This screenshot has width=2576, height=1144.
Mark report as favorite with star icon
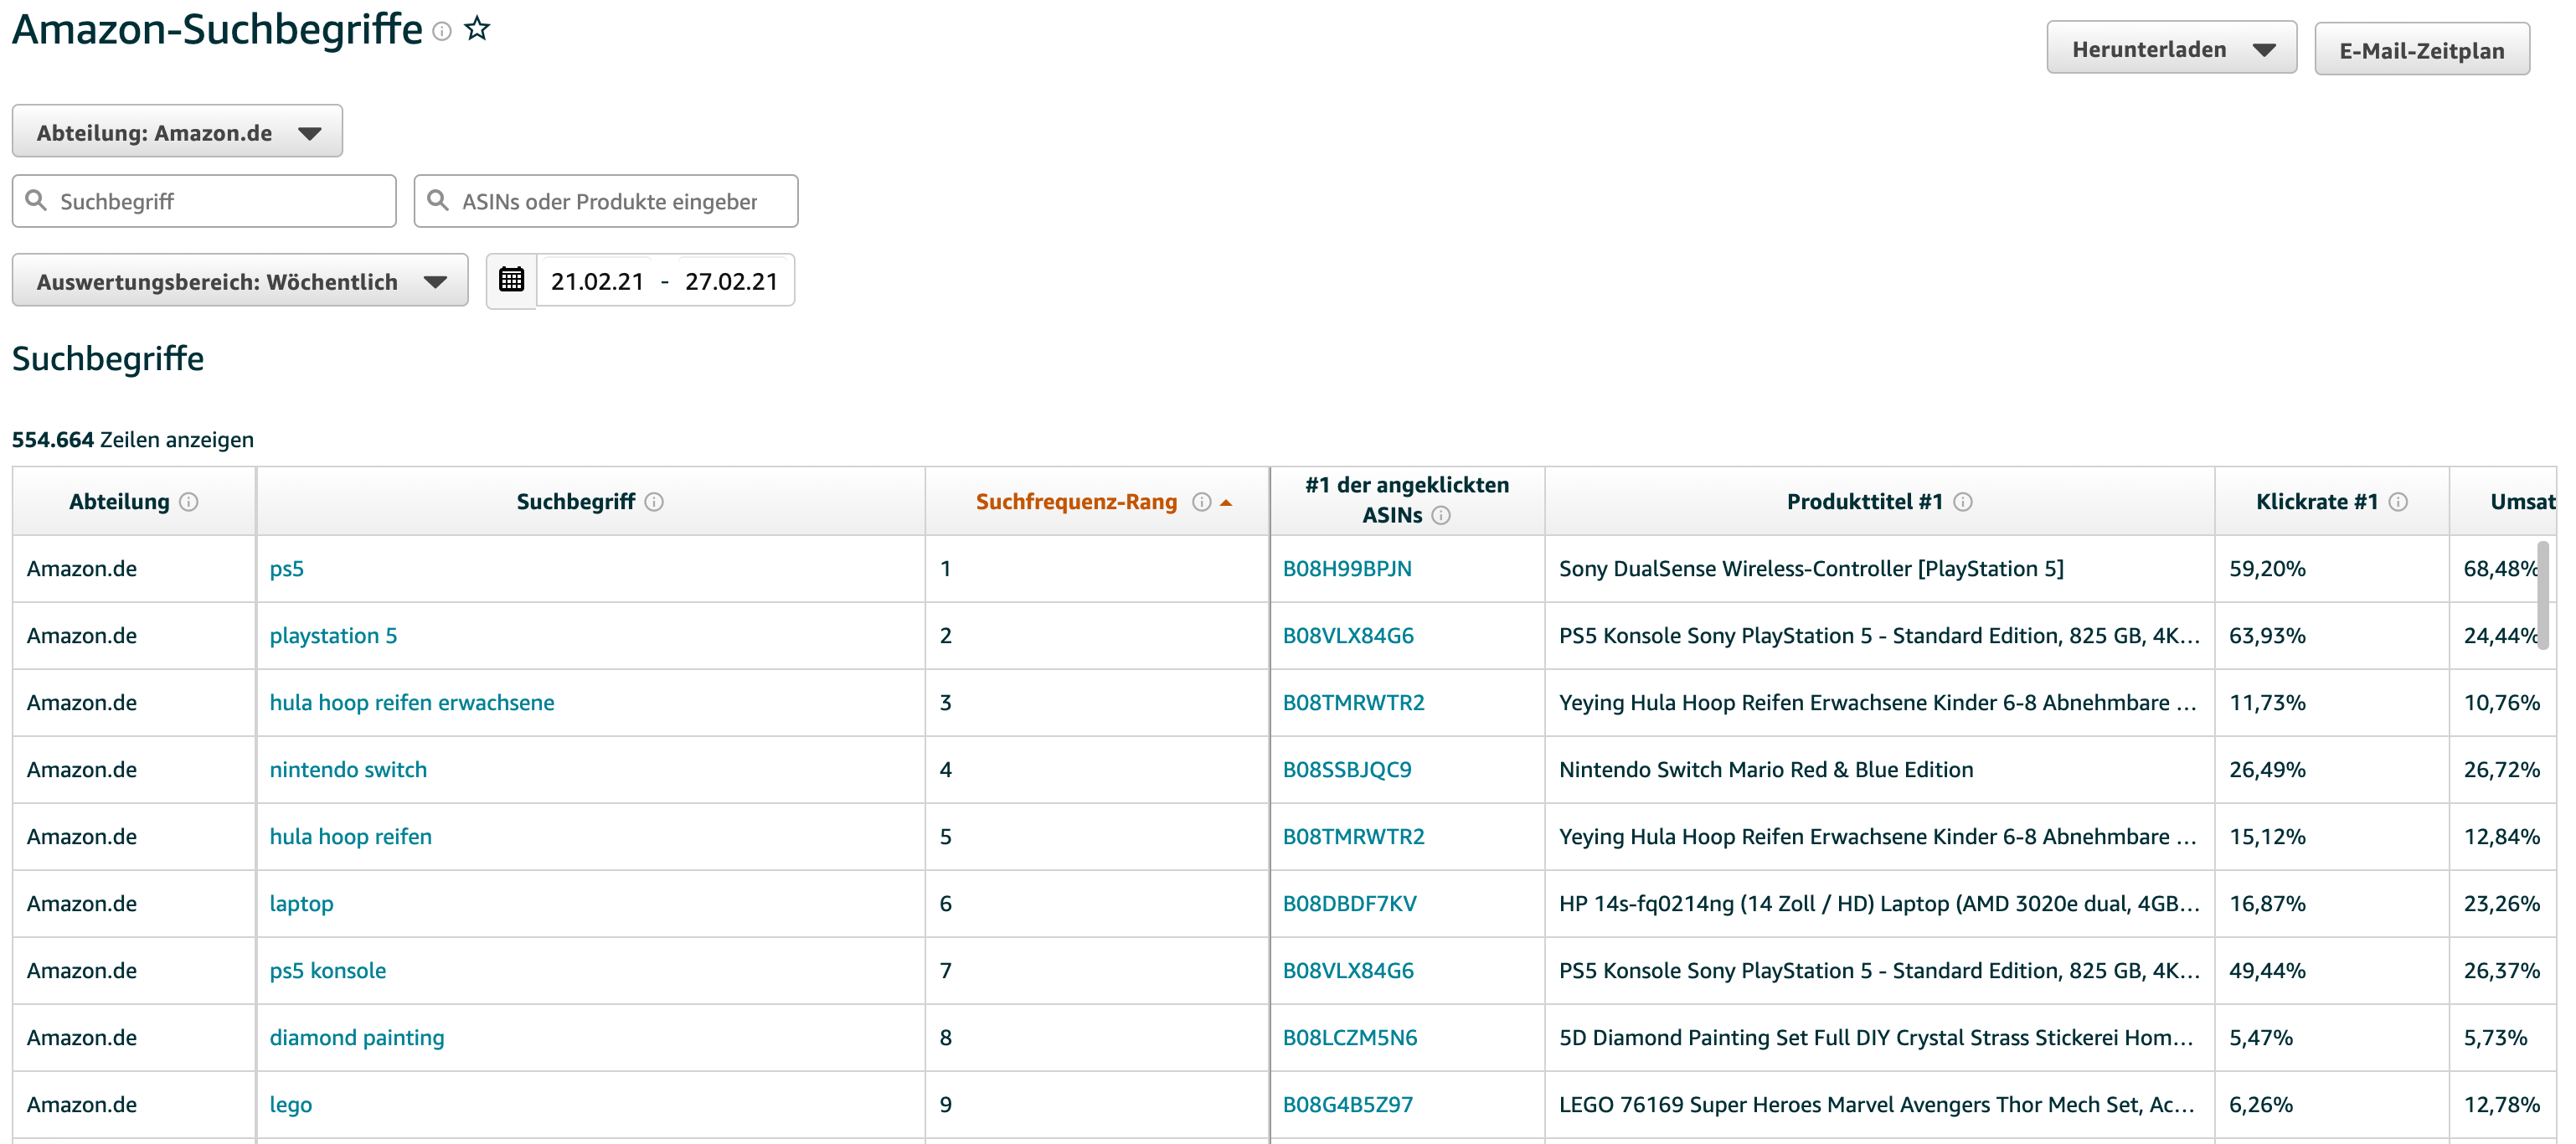pos(478,29)
